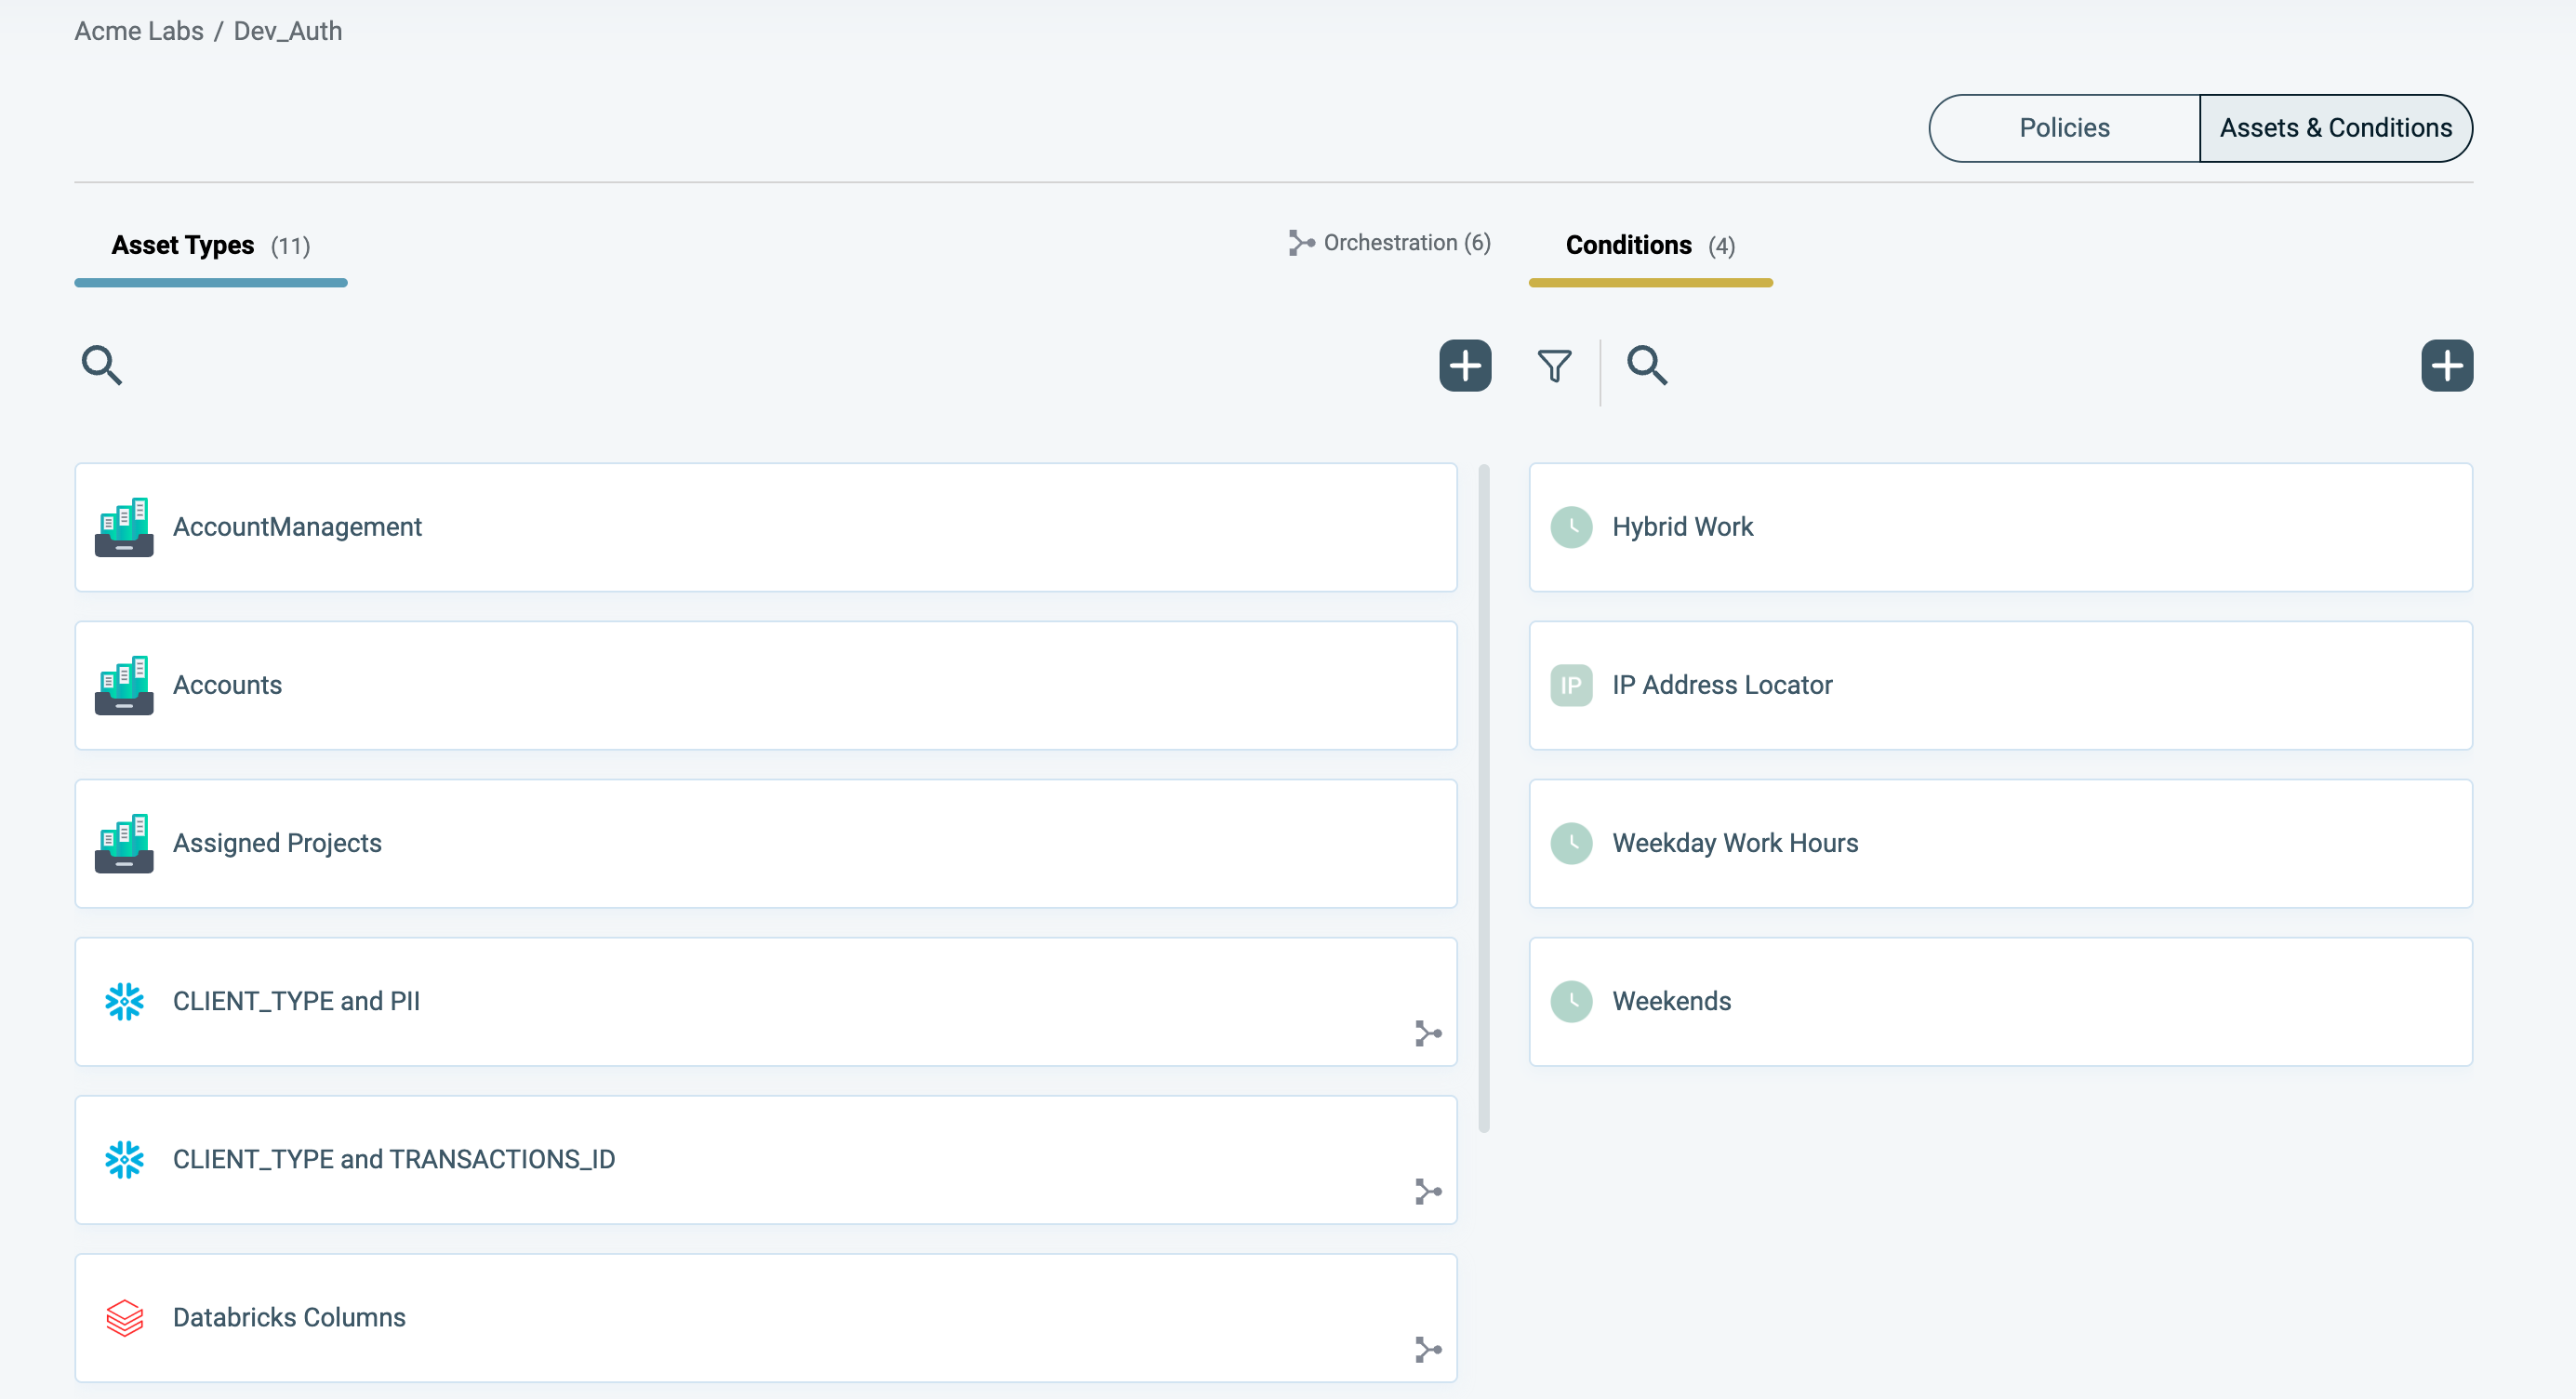Select the Conditions tab
The height and width of the screenshot is (1399, 2576).
click(1649, 246)
